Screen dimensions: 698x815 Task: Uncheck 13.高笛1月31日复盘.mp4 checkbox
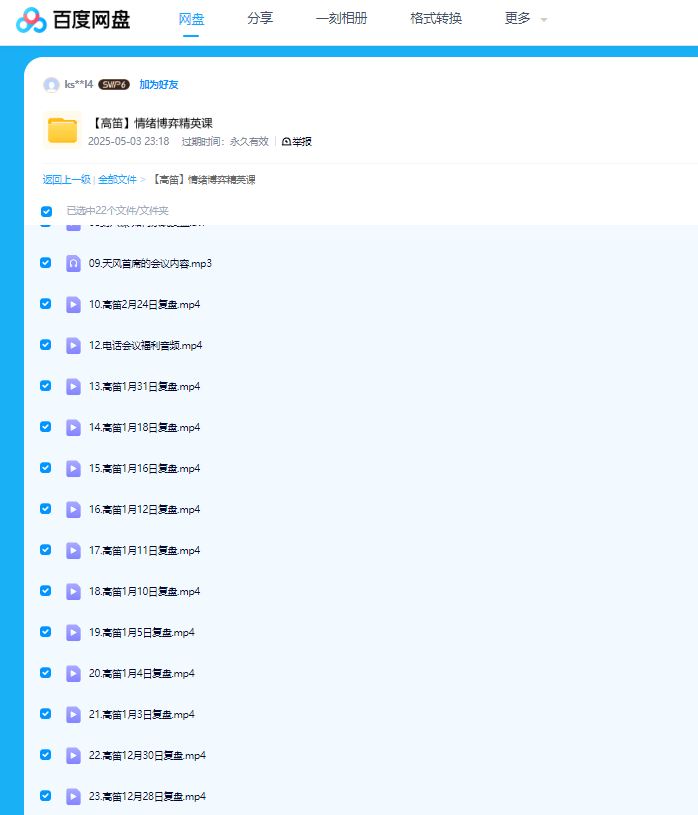46,386
